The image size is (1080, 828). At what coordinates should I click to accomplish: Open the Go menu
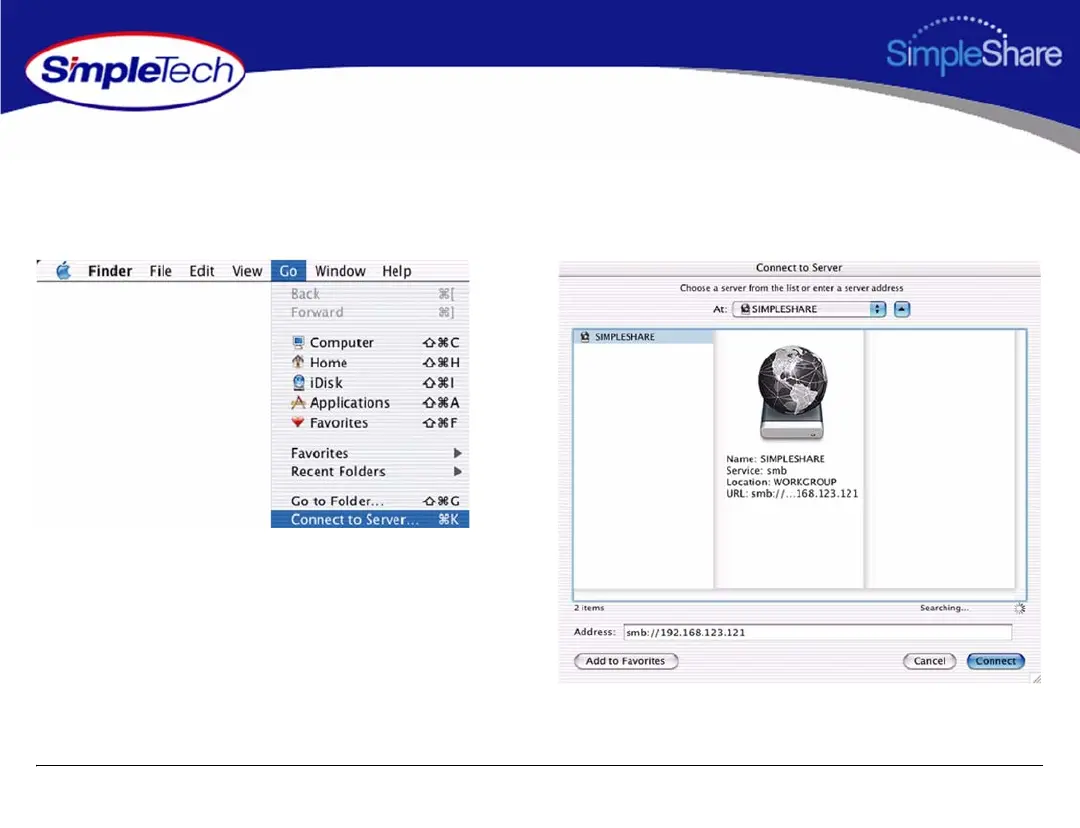click(288, 271)
